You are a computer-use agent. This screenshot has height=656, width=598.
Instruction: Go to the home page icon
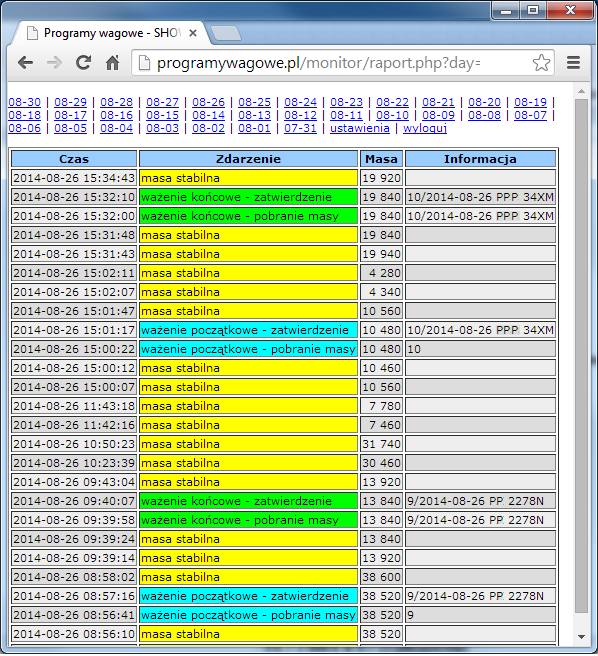pos(112,63)
